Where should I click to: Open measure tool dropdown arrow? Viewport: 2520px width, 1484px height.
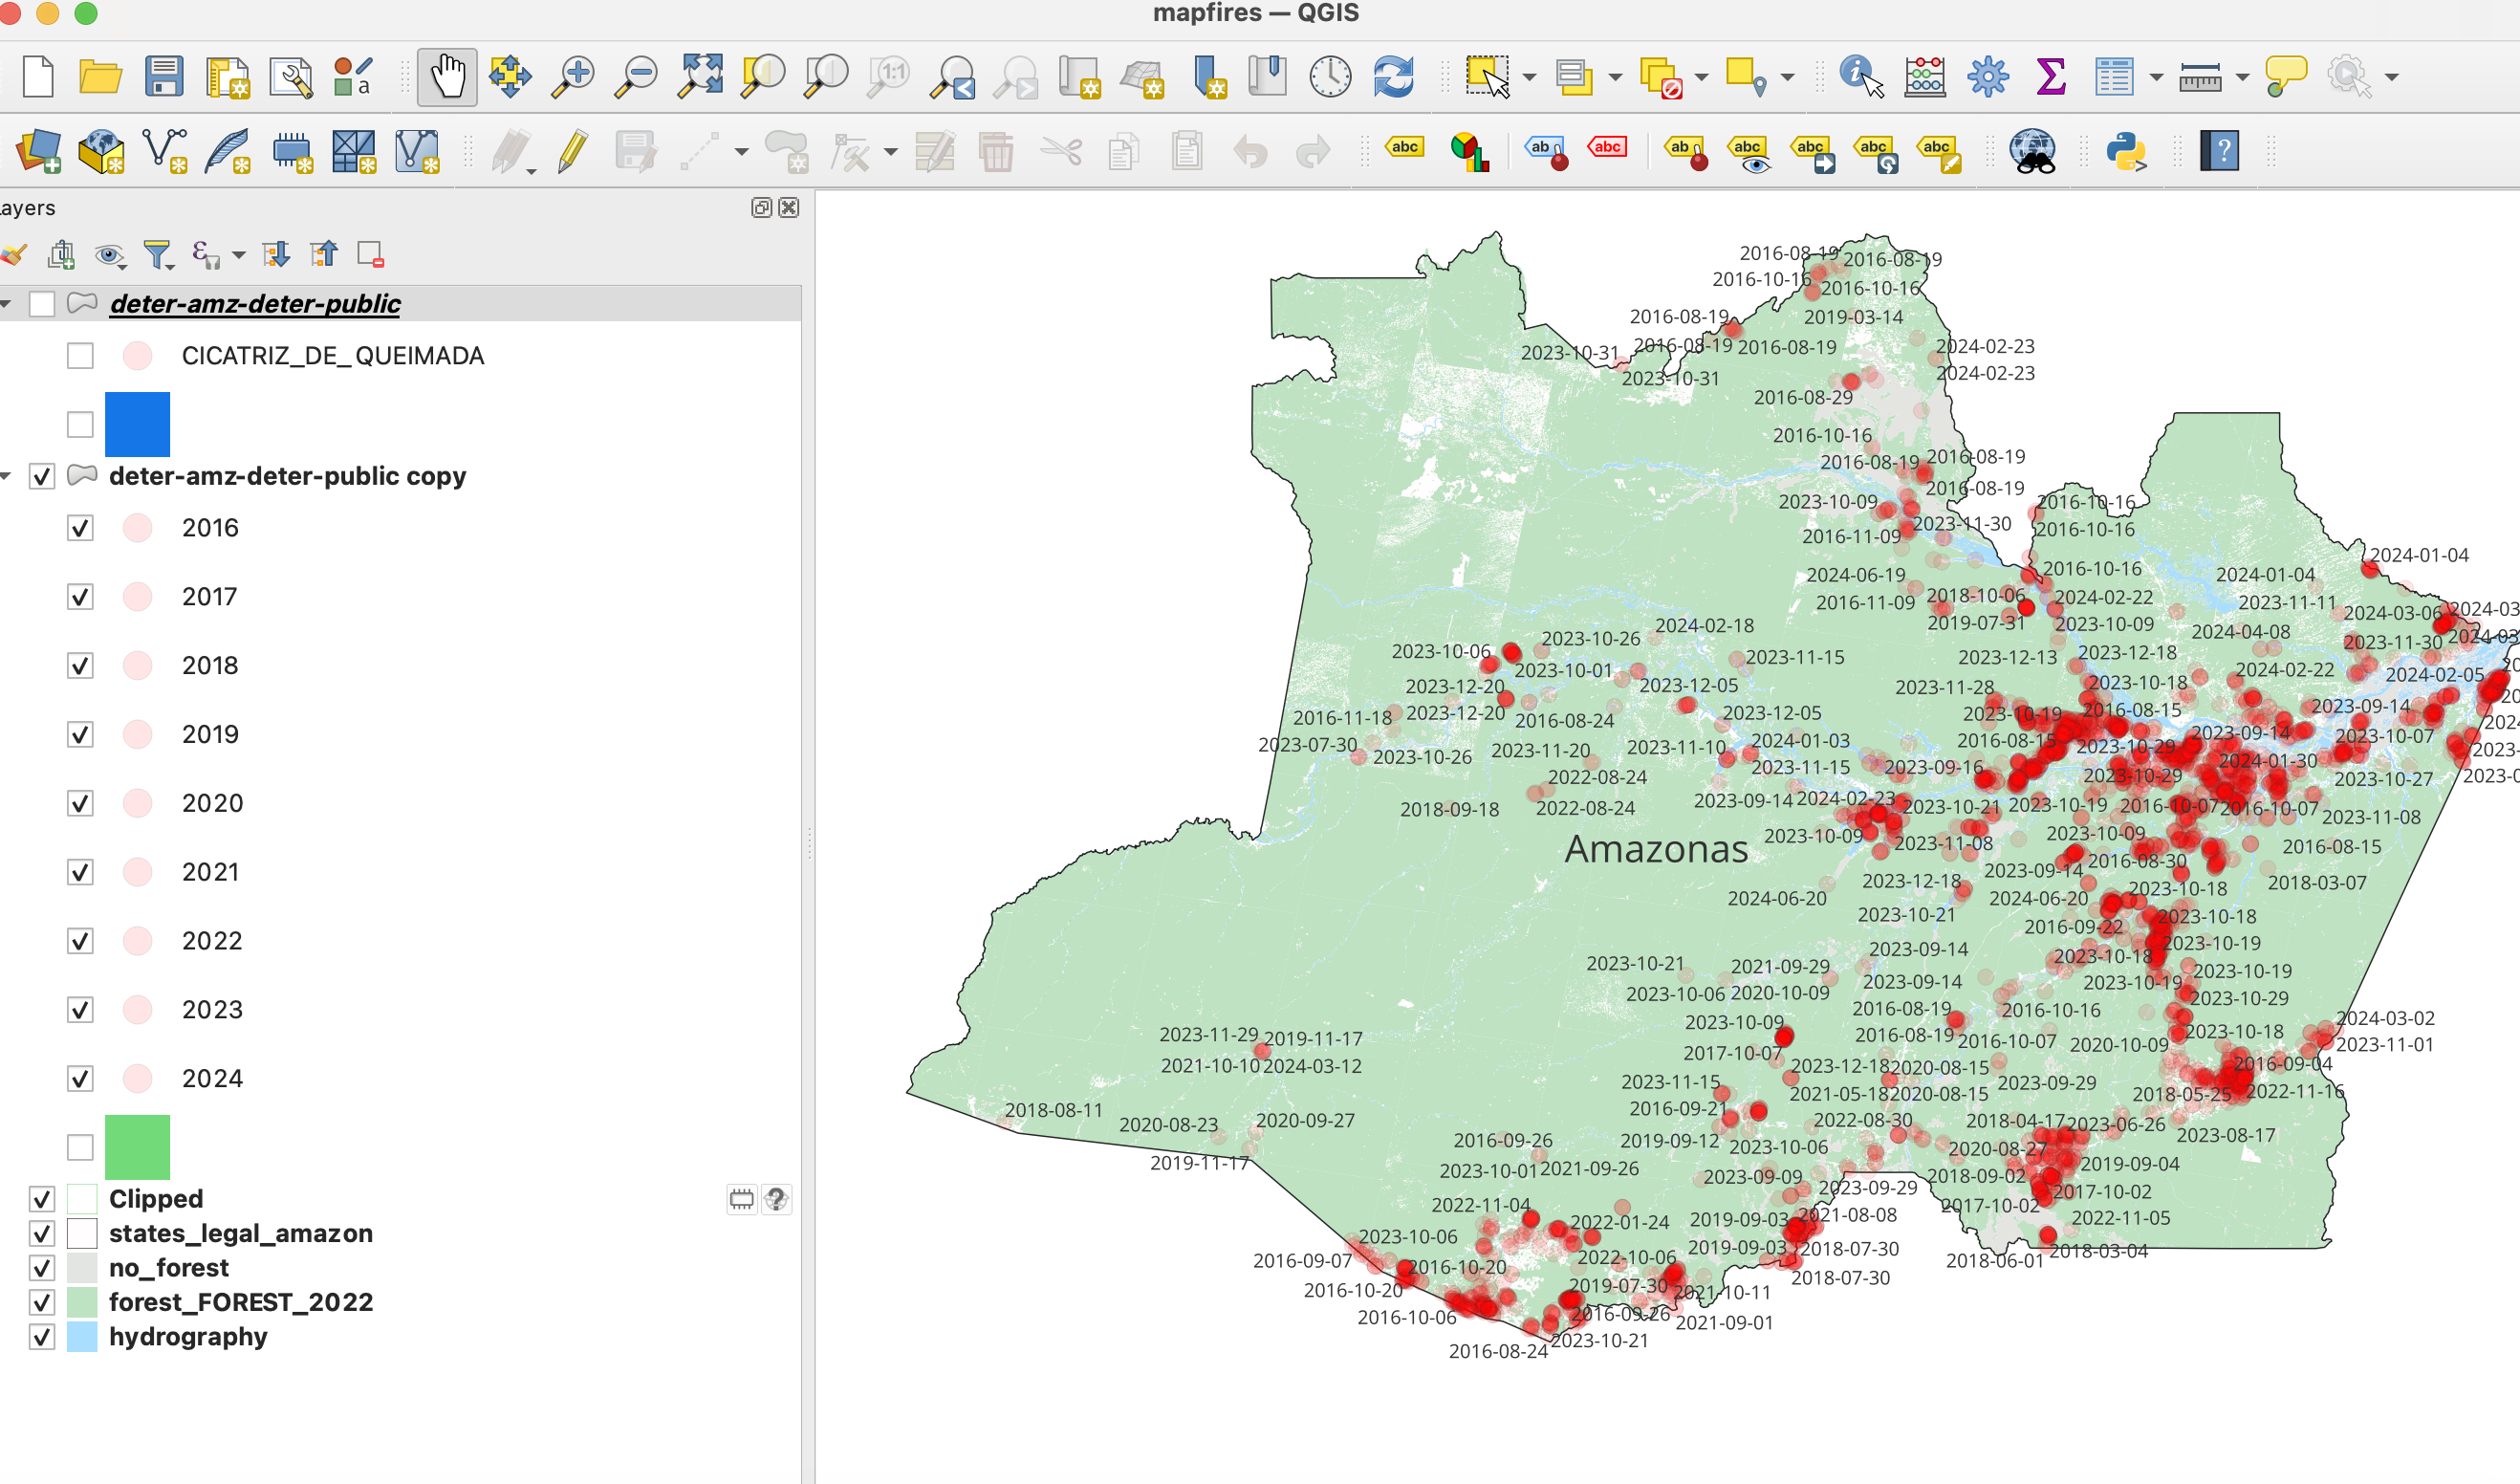[2242, 77]
